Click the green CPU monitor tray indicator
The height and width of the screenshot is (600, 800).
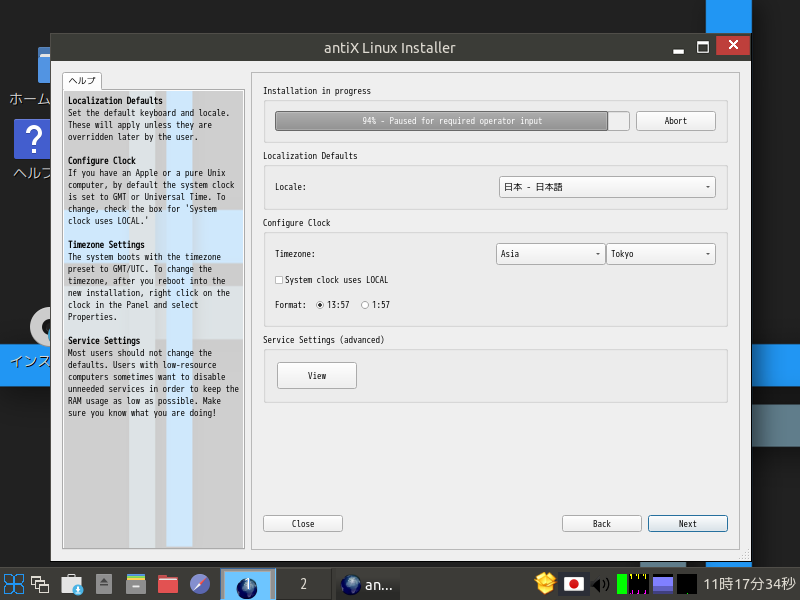tap(622, 584)
